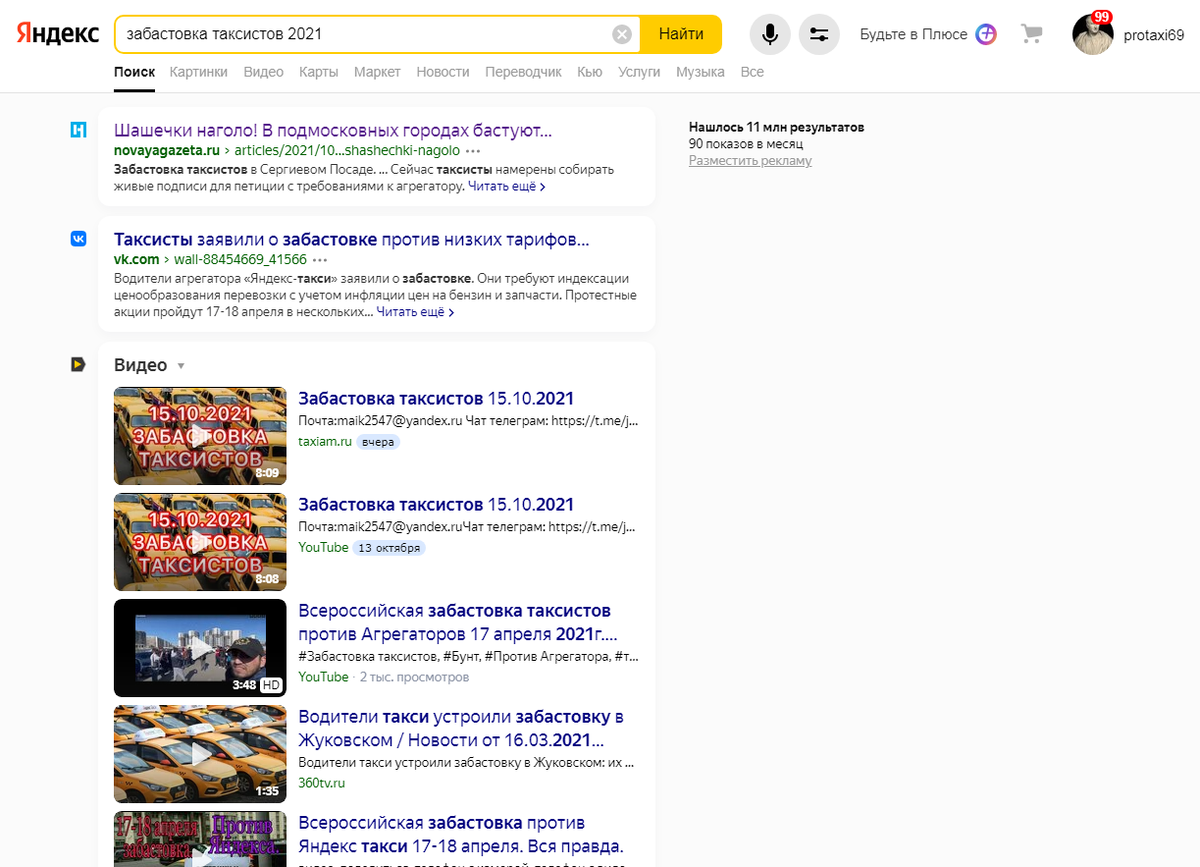Viewport: 1200px width, 867px height.
Task: Open 'Водители такси устроили забастовку в Жуковском' title
Action: point(461,728)
